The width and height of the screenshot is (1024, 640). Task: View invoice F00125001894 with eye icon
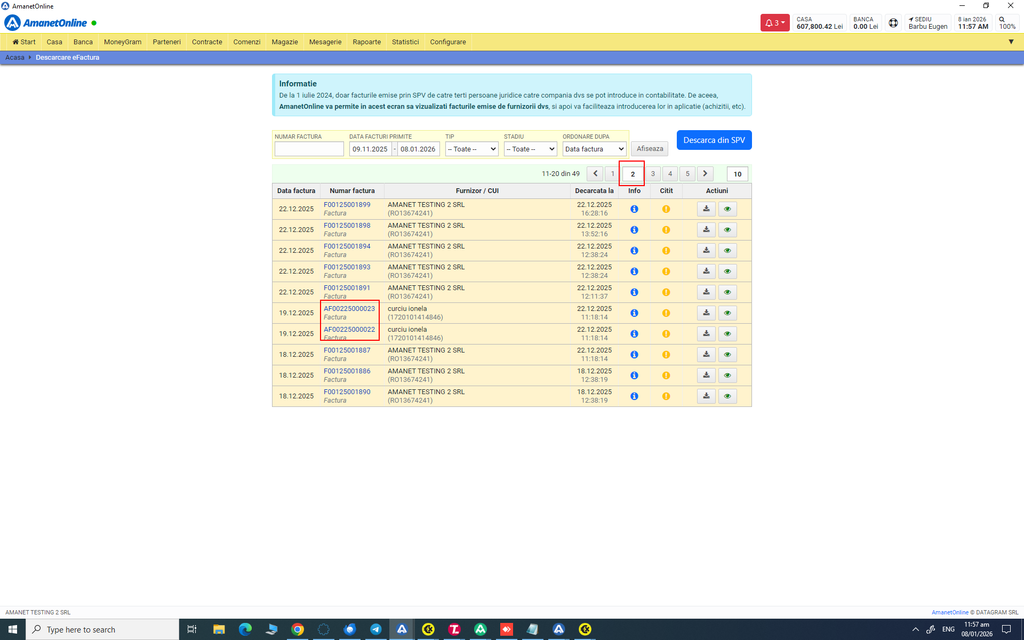tap(728, 251)
